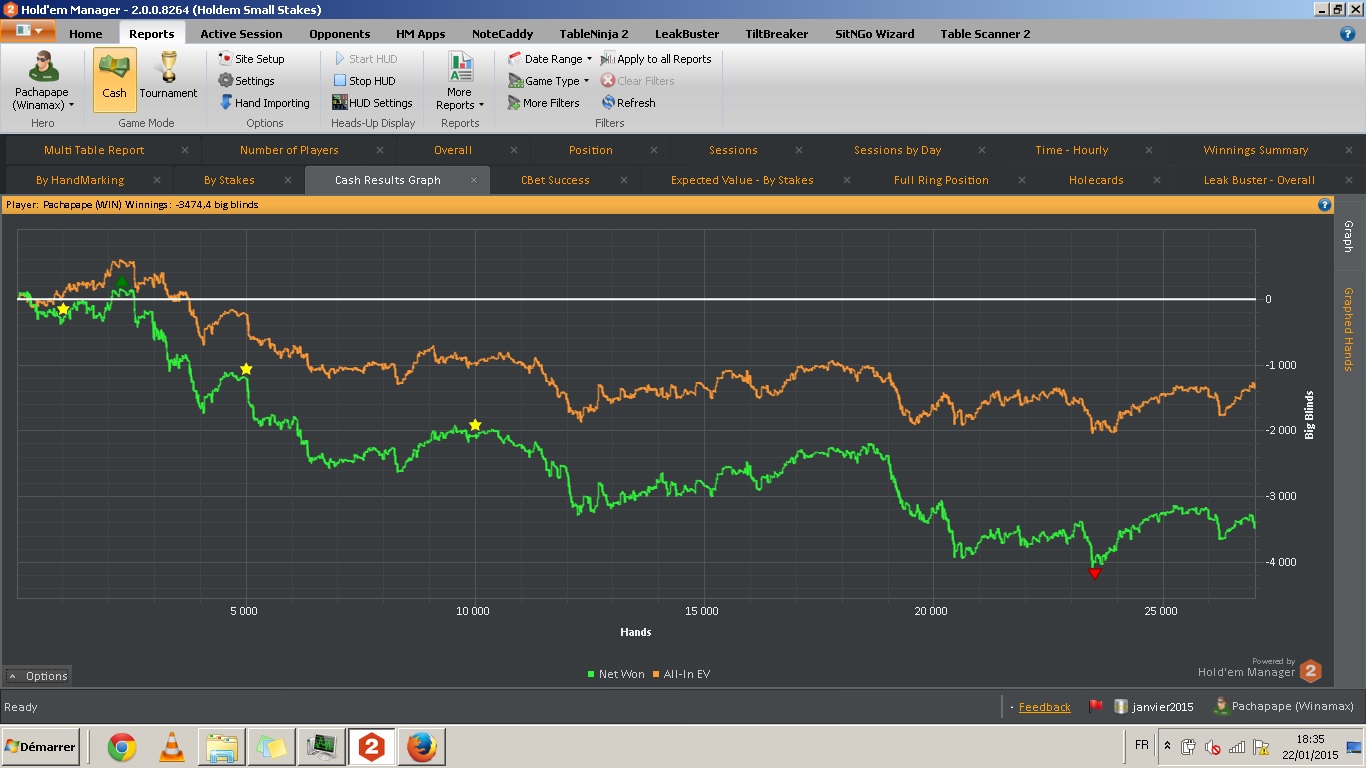This screenshot has height=768, width=1366.
Task: Open the Game Type filter dropdown
Action: 549,81
